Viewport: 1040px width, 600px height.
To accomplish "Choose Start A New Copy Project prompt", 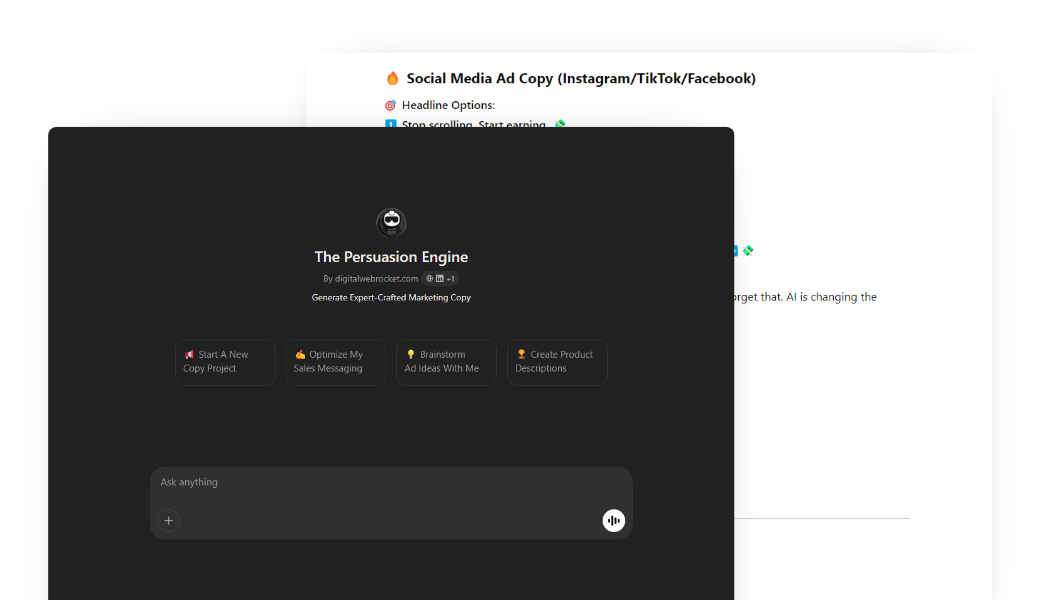I will (225, 362).
